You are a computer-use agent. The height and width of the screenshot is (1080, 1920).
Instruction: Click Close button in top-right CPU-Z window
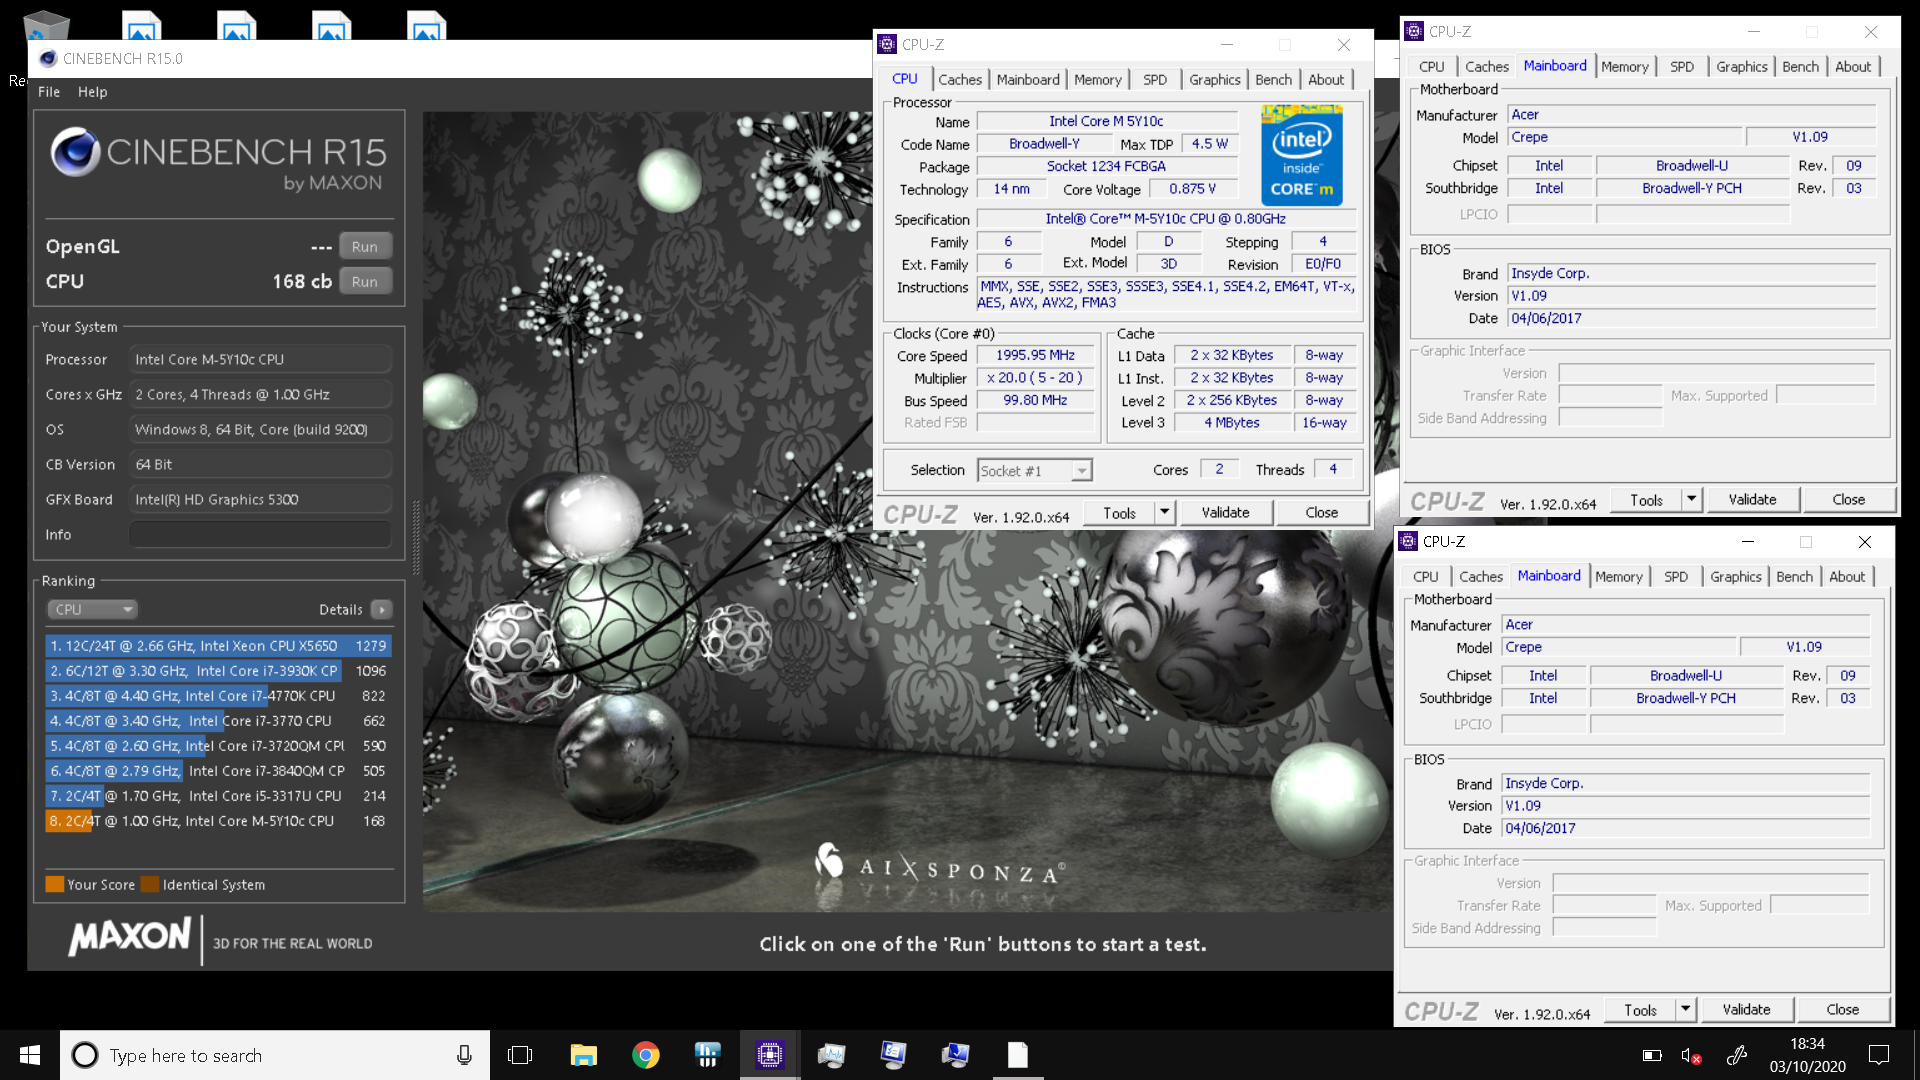tap(1848, 500)
